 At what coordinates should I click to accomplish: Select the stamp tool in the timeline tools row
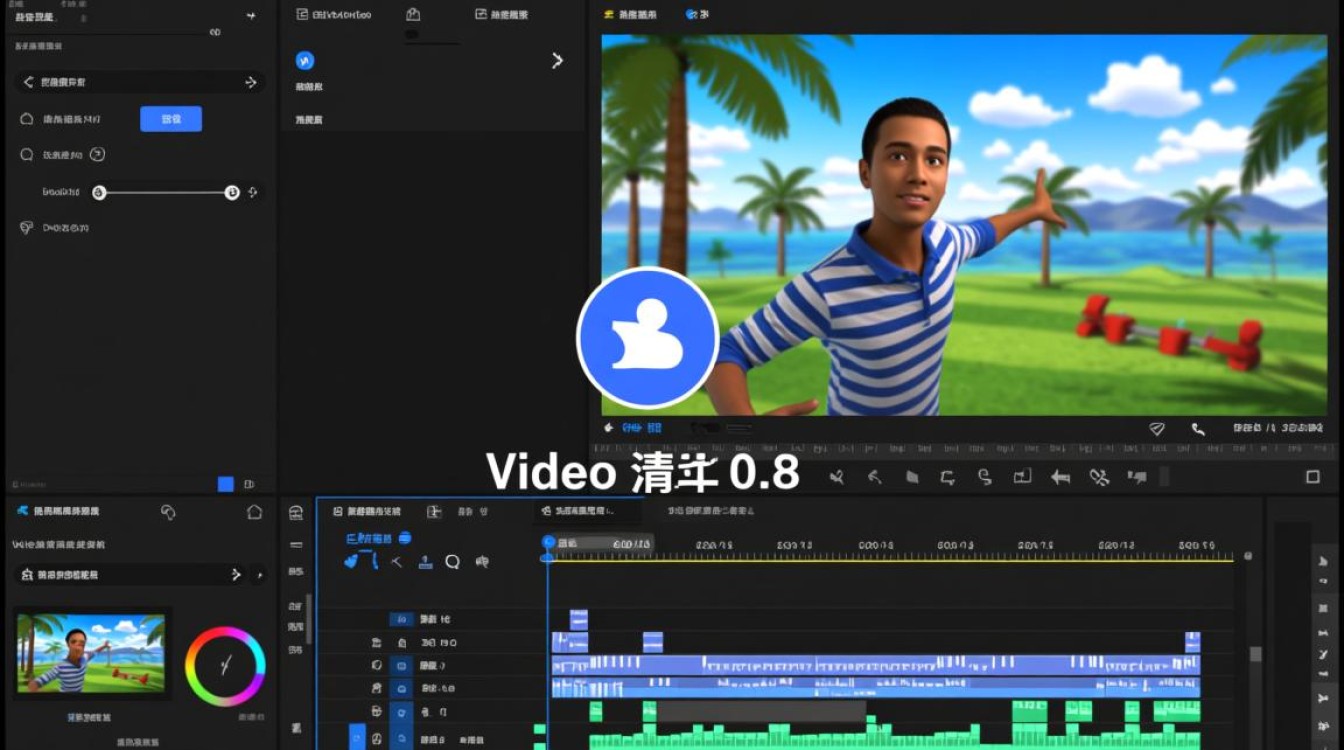click(x=425, y=562)
